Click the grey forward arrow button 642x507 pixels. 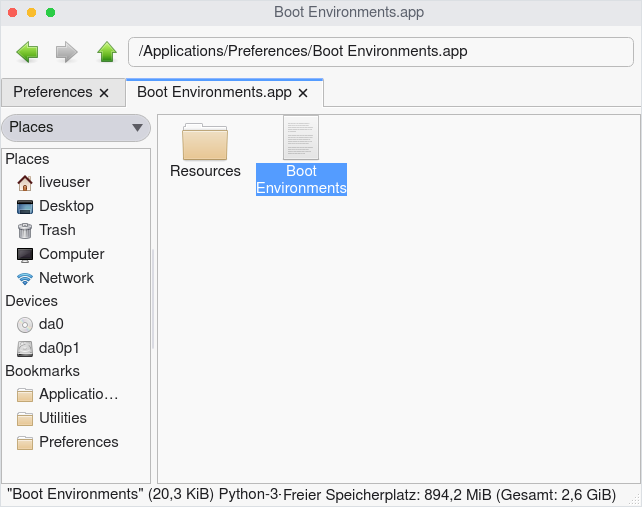(x=67, y=52)
